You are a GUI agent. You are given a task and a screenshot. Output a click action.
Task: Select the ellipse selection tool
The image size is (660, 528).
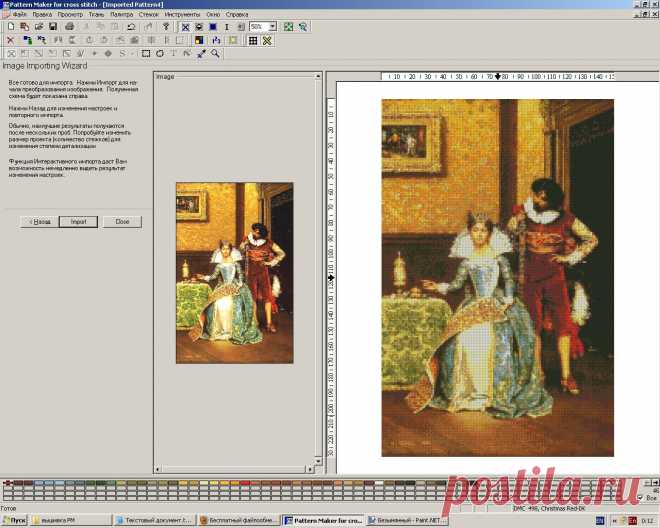point(160,53)
